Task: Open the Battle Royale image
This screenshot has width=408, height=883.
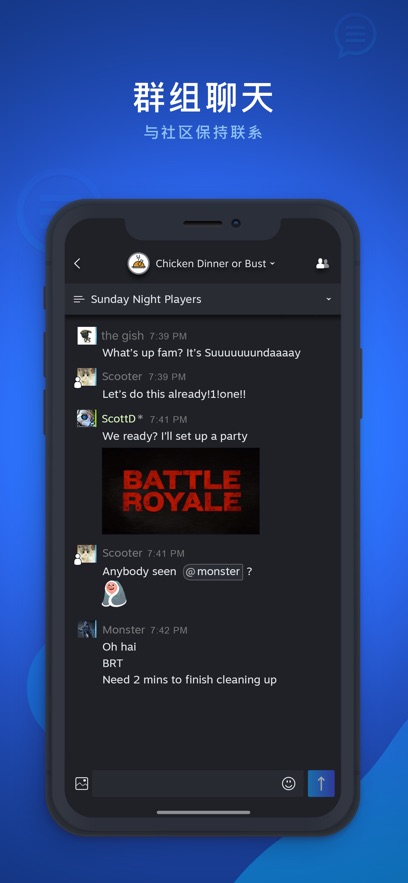Action: [181, 491]
